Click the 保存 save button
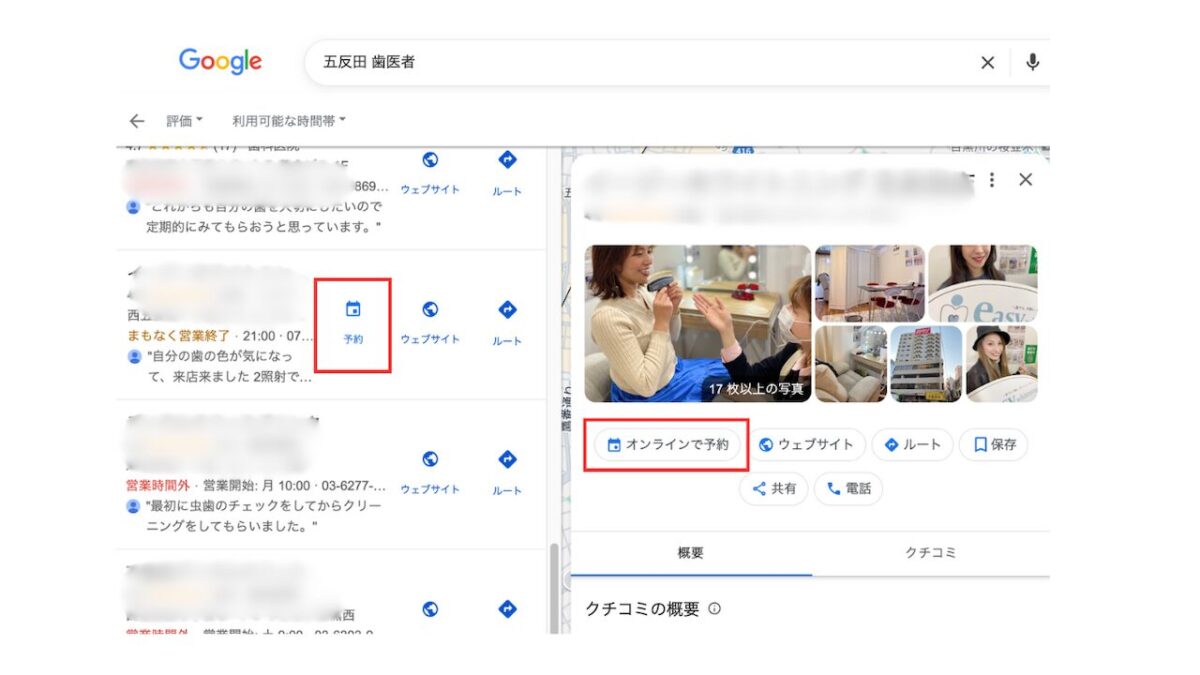The image size is (1200, 675). click(x=994, y=445)
